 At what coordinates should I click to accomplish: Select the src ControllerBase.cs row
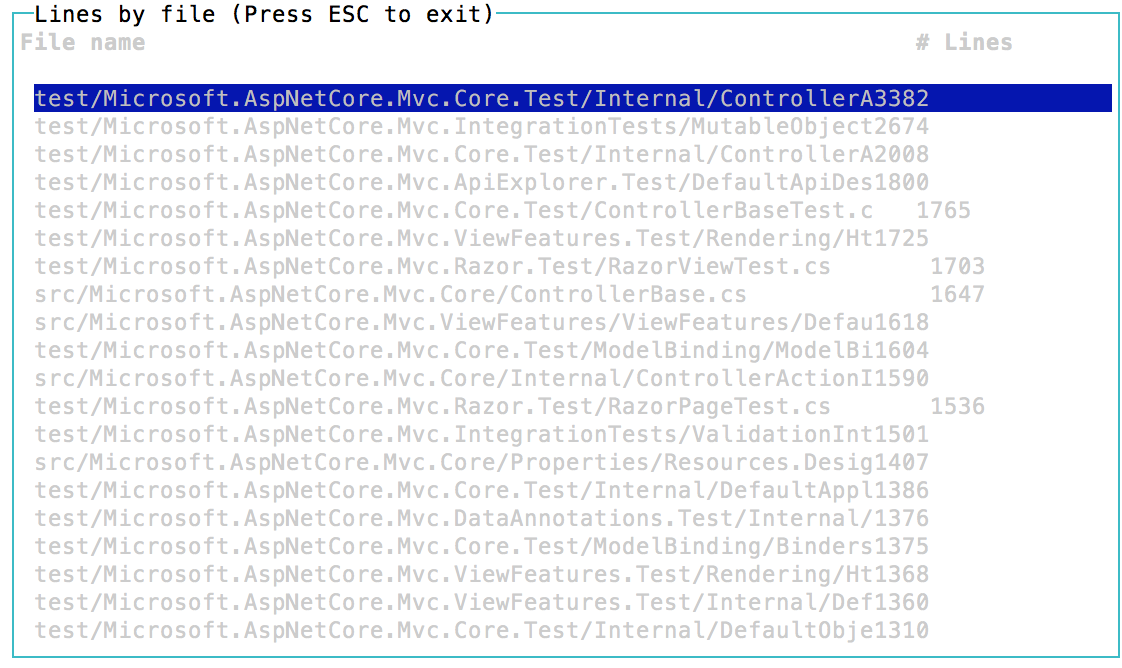[572, 294]
